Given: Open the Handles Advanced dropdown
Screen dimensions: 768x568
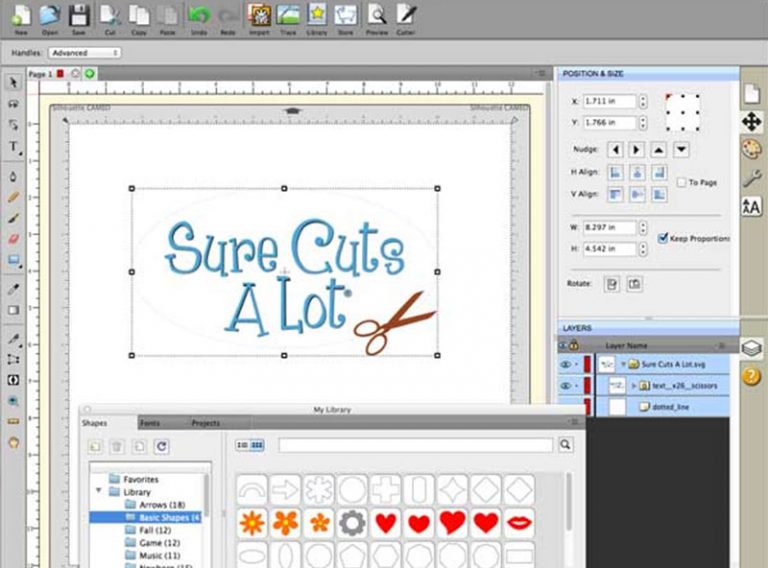Looking at the screenshot, I should tap(85, 52).
